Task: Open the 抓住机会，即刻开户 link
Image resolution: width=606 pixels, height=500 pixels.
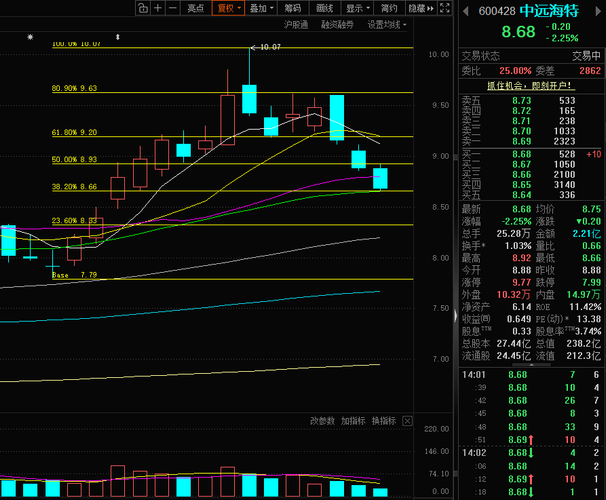Action: point(531,85)
